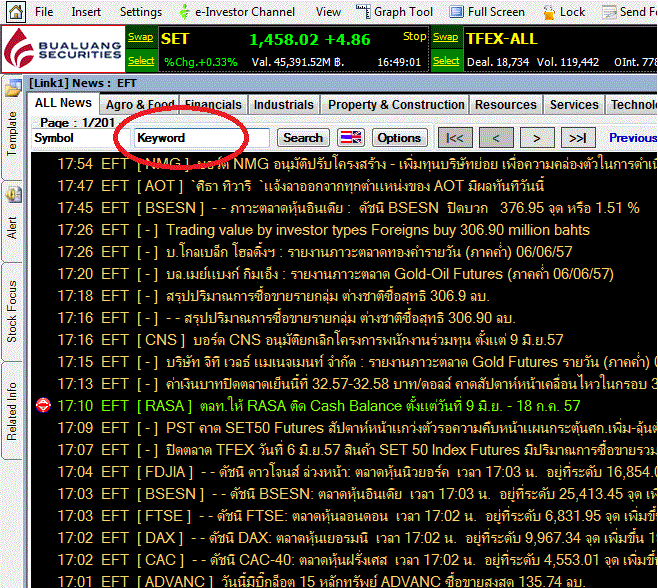Click the red marker beside RASA news
This screenshot has width=658, height=588.
(x=43, y=405)
